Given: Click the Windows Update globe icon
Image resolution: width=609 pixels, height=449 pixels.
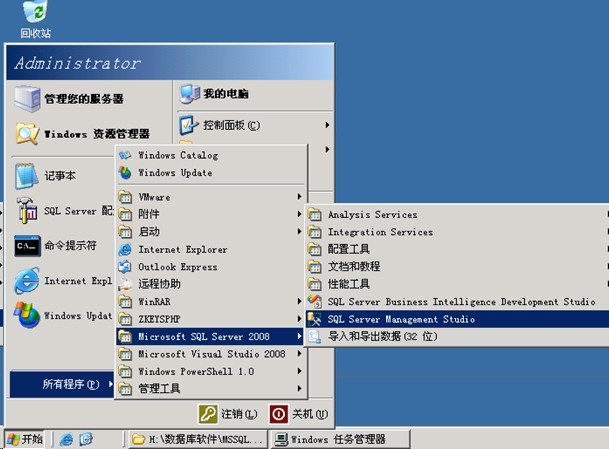Looking at the screenshot, I should click(125, 172).
